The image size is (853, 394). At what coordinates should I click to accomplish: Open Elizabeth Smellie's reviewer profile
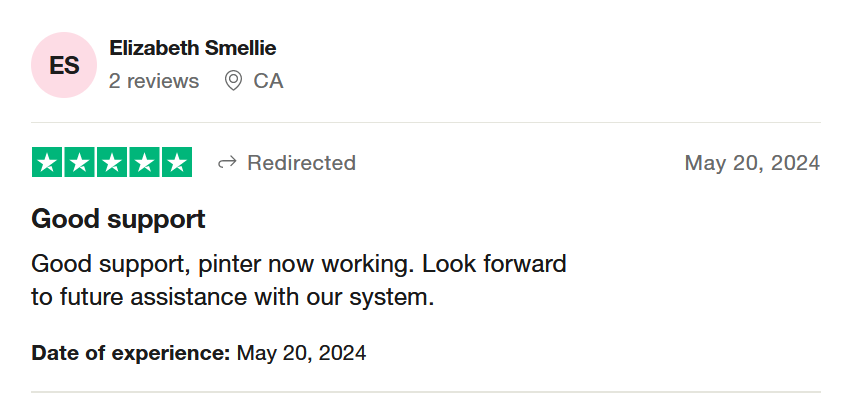pyautogui.click(x=193, y=48)
